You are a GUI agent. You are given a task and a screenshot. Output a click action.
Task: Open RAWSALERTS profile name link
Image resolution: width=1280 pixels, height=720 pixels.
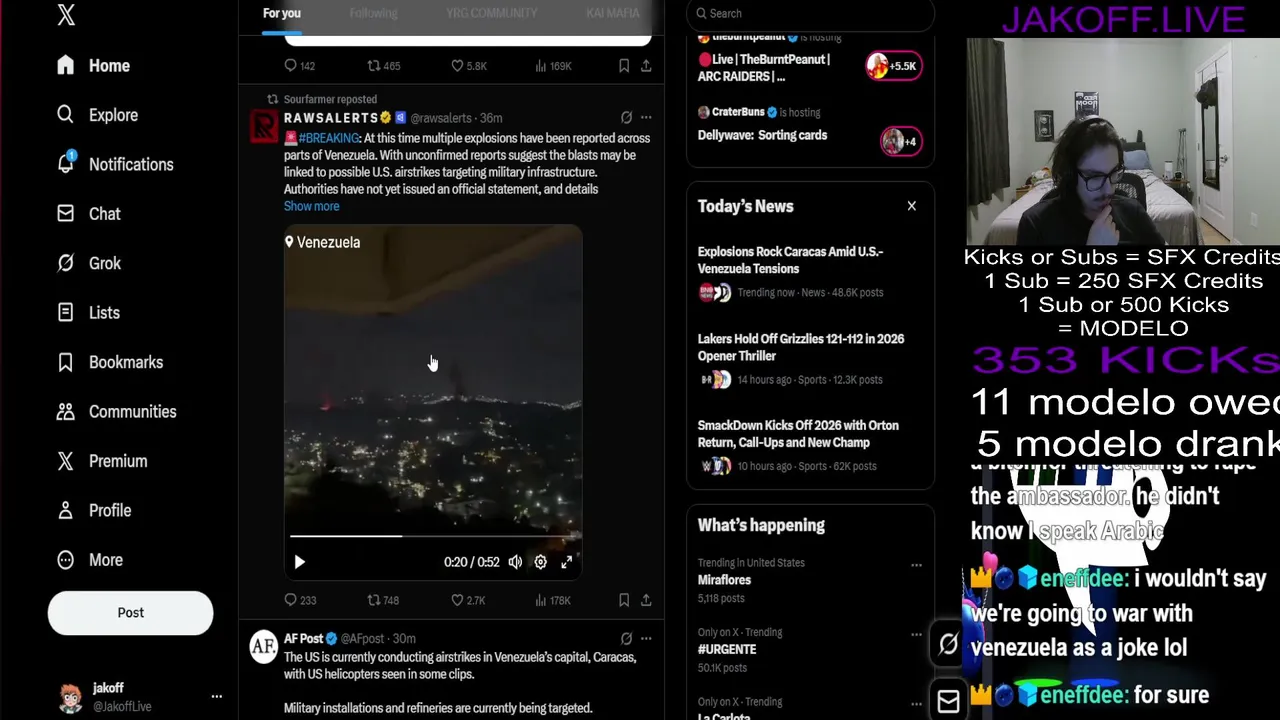click(331, 118)
